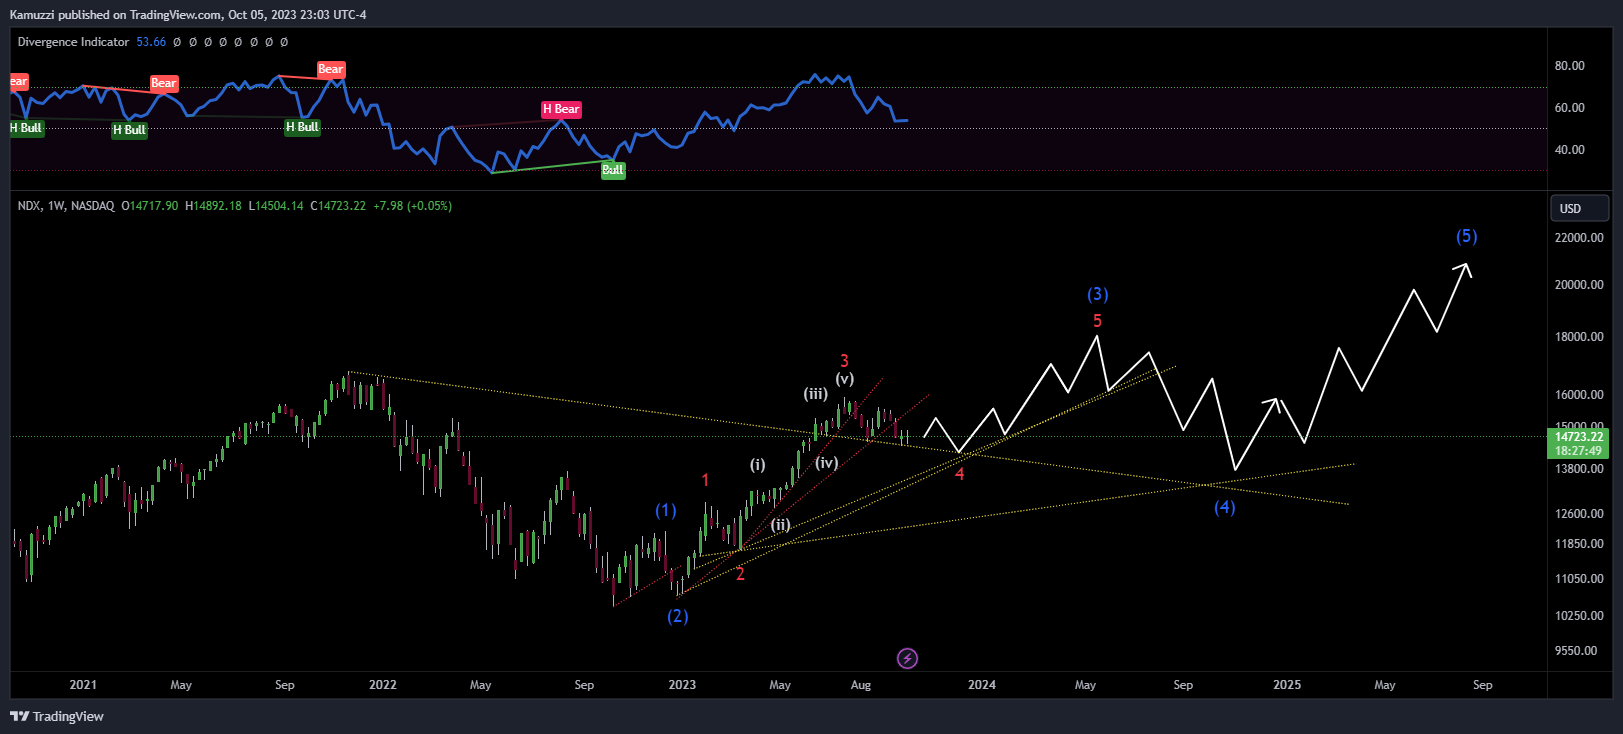Click the 9550.00 price axis label
The height and width of the screenshot is (734, 1623).
[1576, 651]
